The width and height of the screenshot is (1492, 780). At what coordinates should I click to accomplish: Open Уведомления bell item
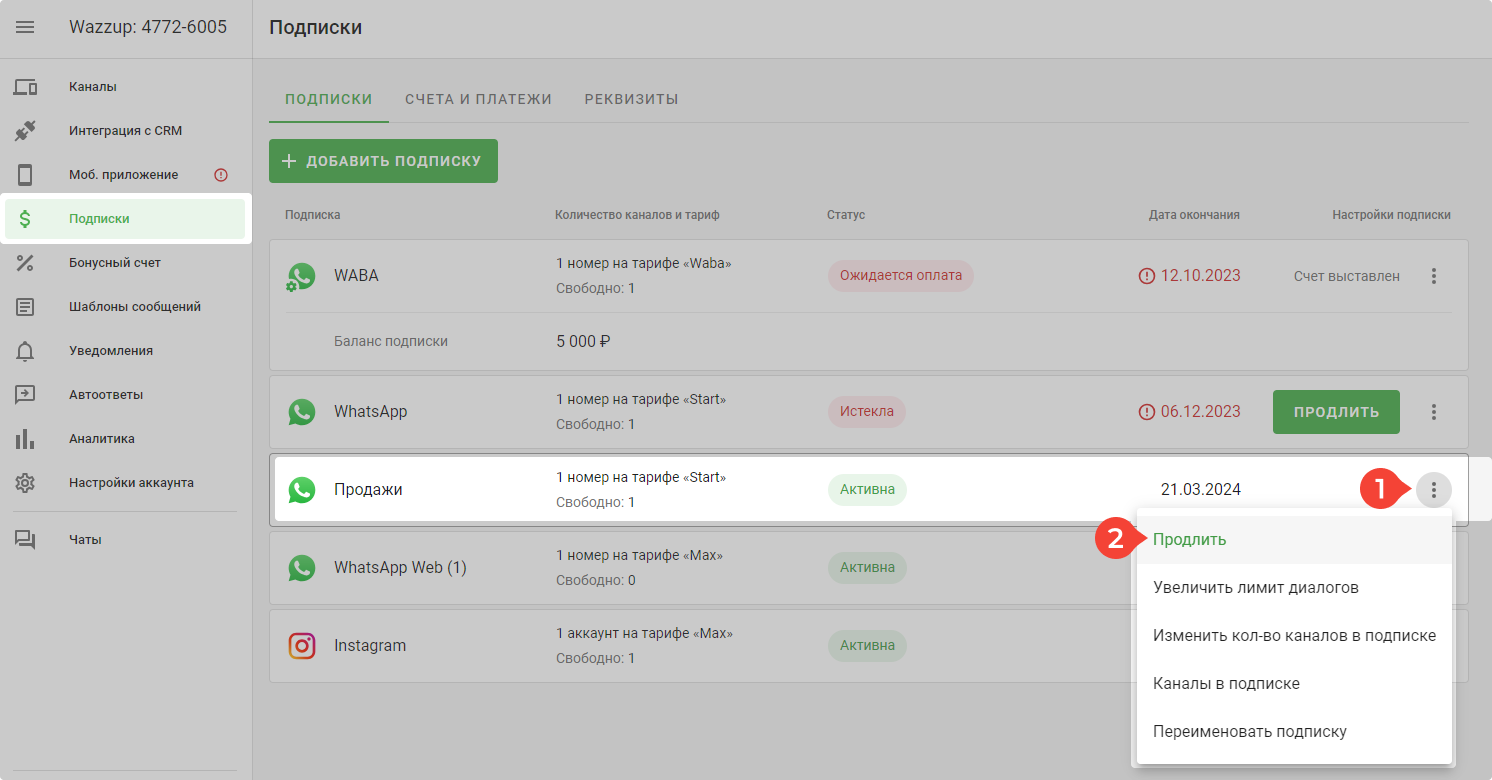110,351
